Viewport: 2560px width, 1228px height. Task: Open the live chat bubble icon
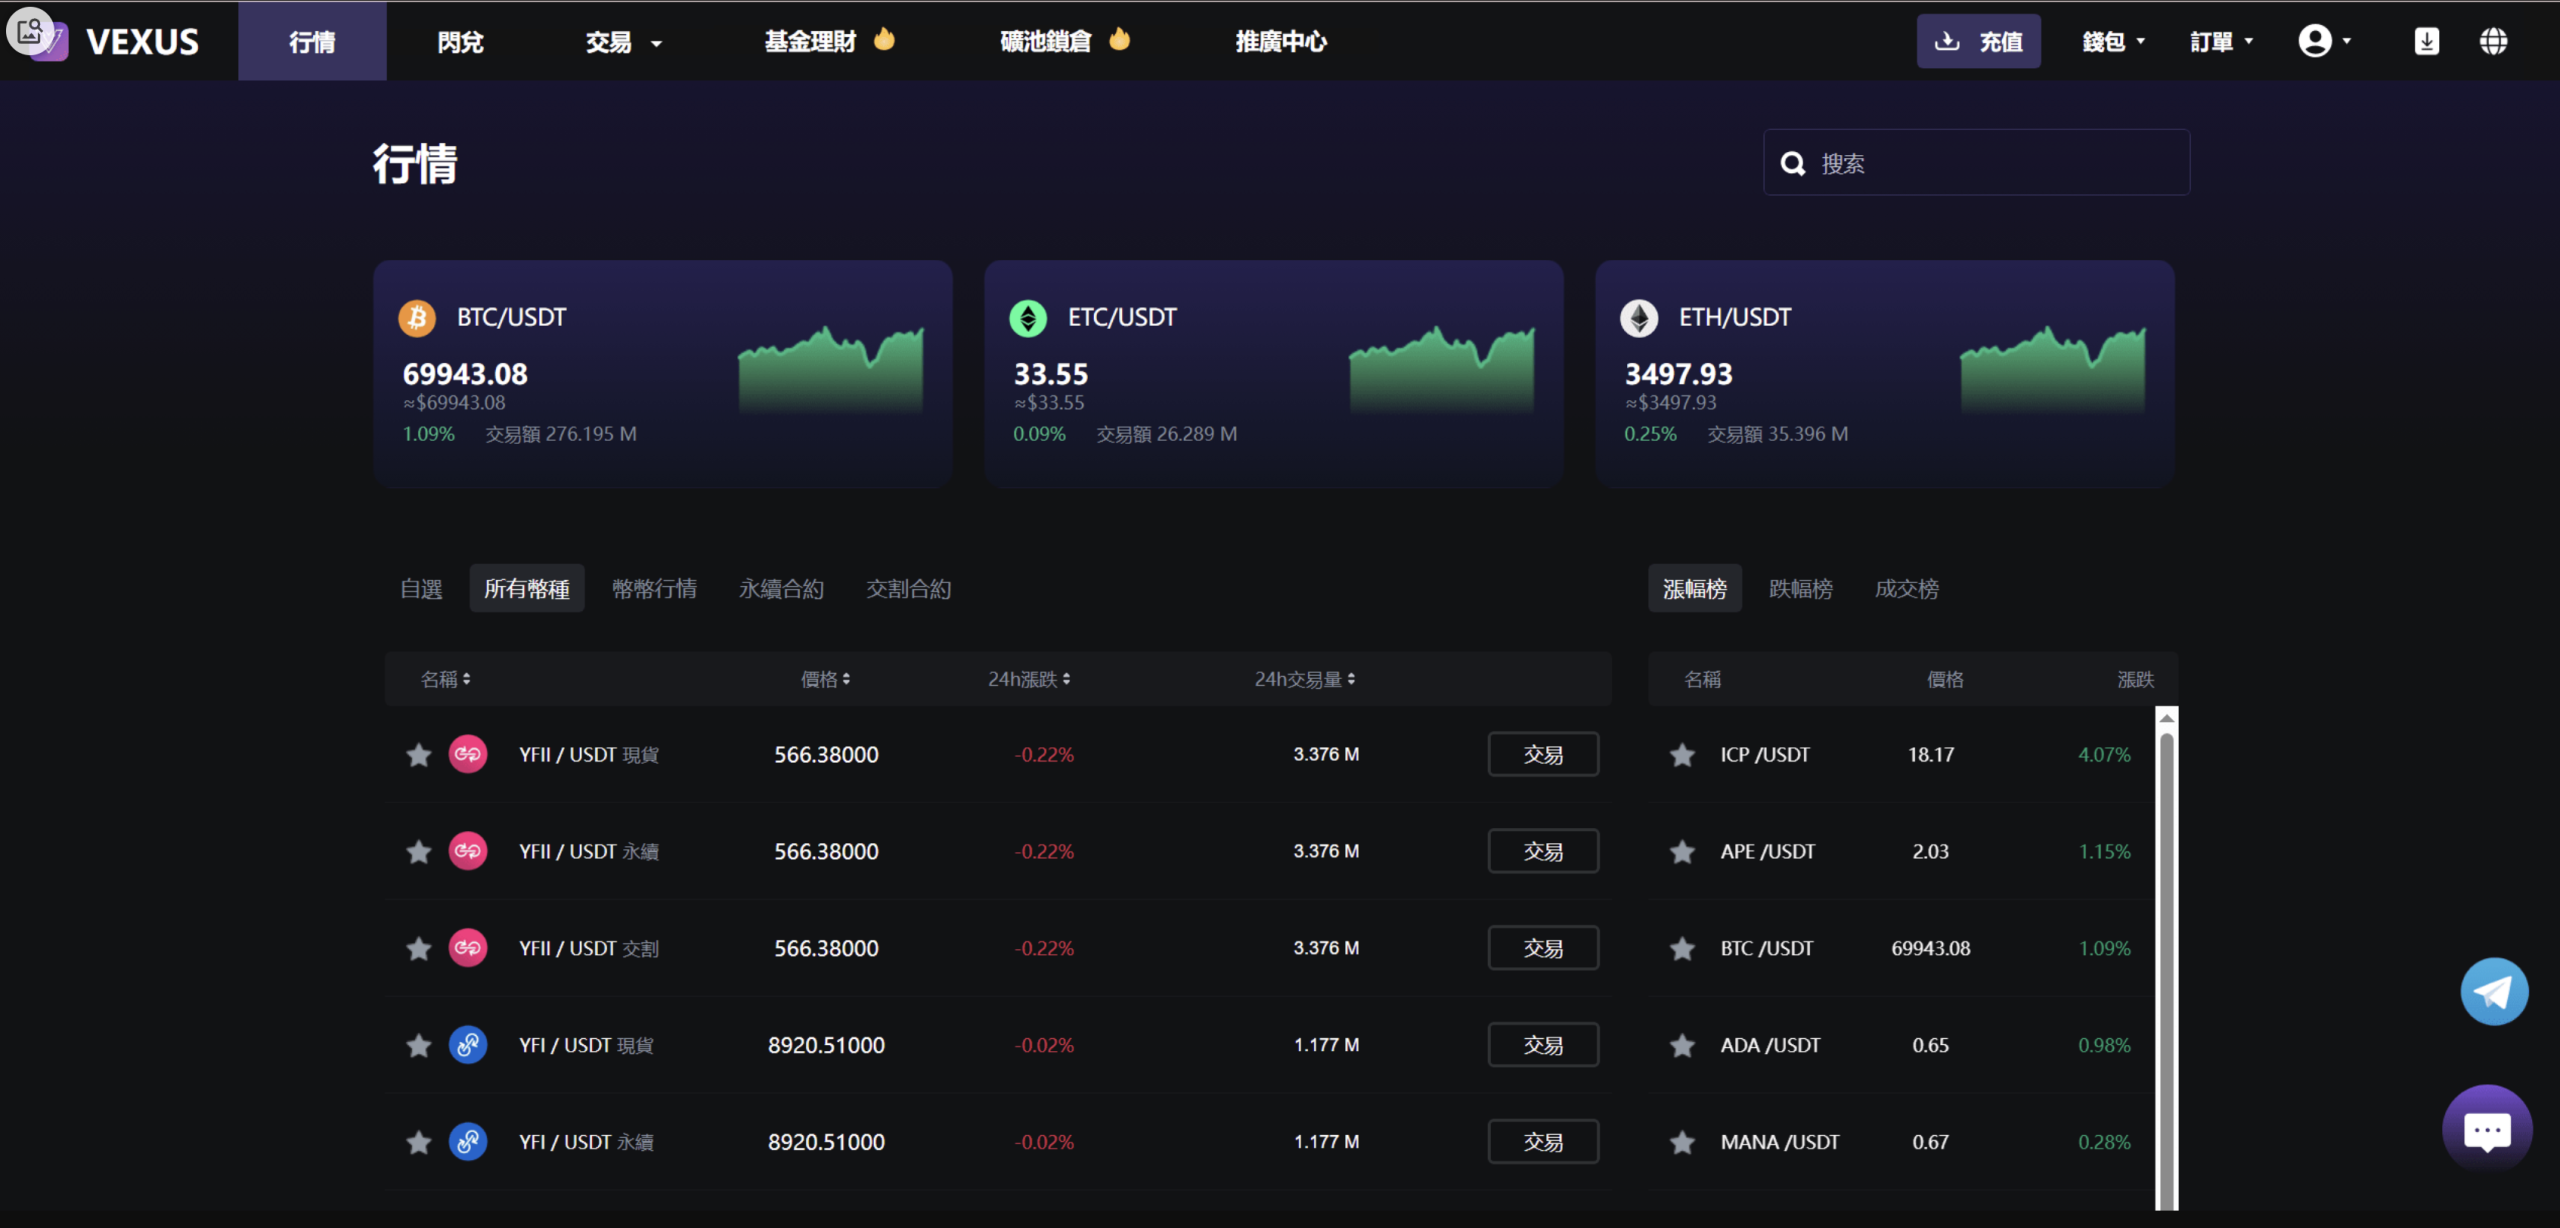pos(2487,1130)
